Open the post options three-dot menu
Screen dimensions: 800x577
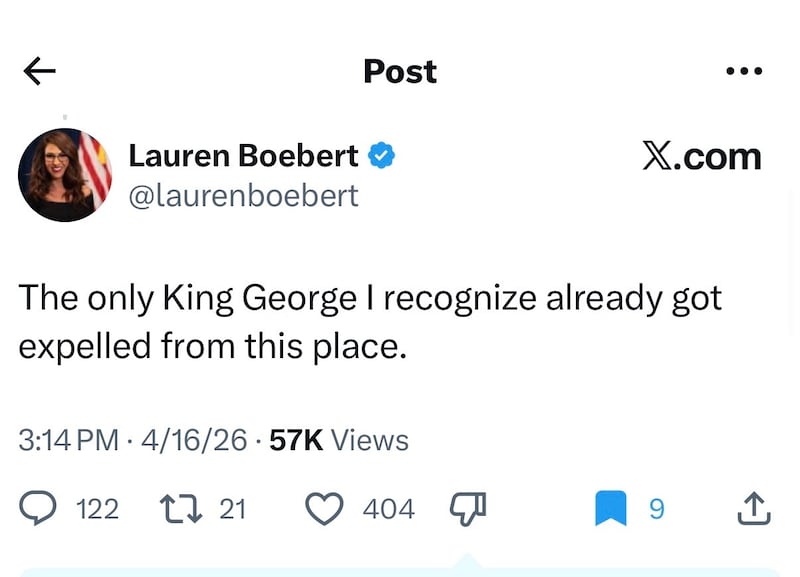[x=744, y=70]
